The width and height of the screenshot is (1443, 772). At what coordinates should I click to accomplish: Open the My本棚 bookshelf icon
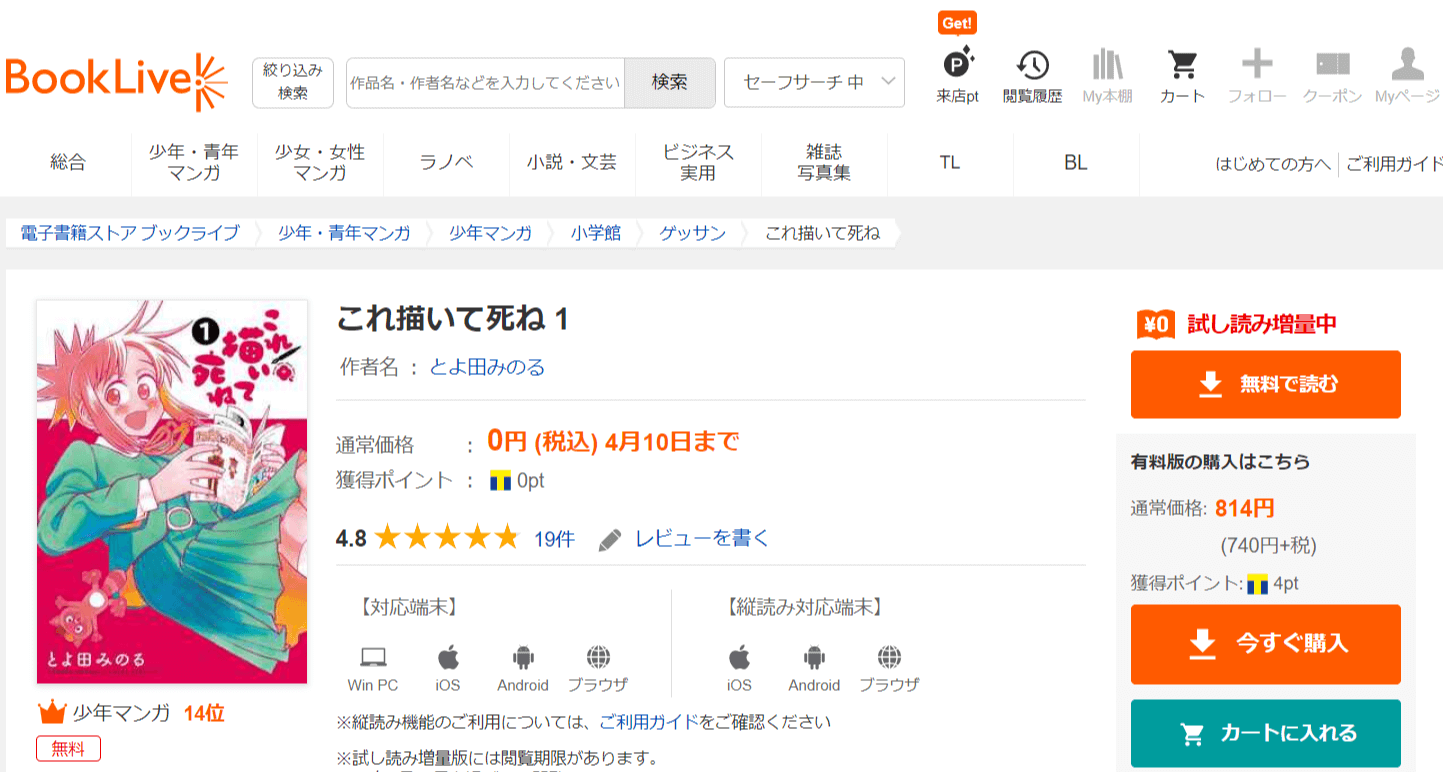(1107, 65)
